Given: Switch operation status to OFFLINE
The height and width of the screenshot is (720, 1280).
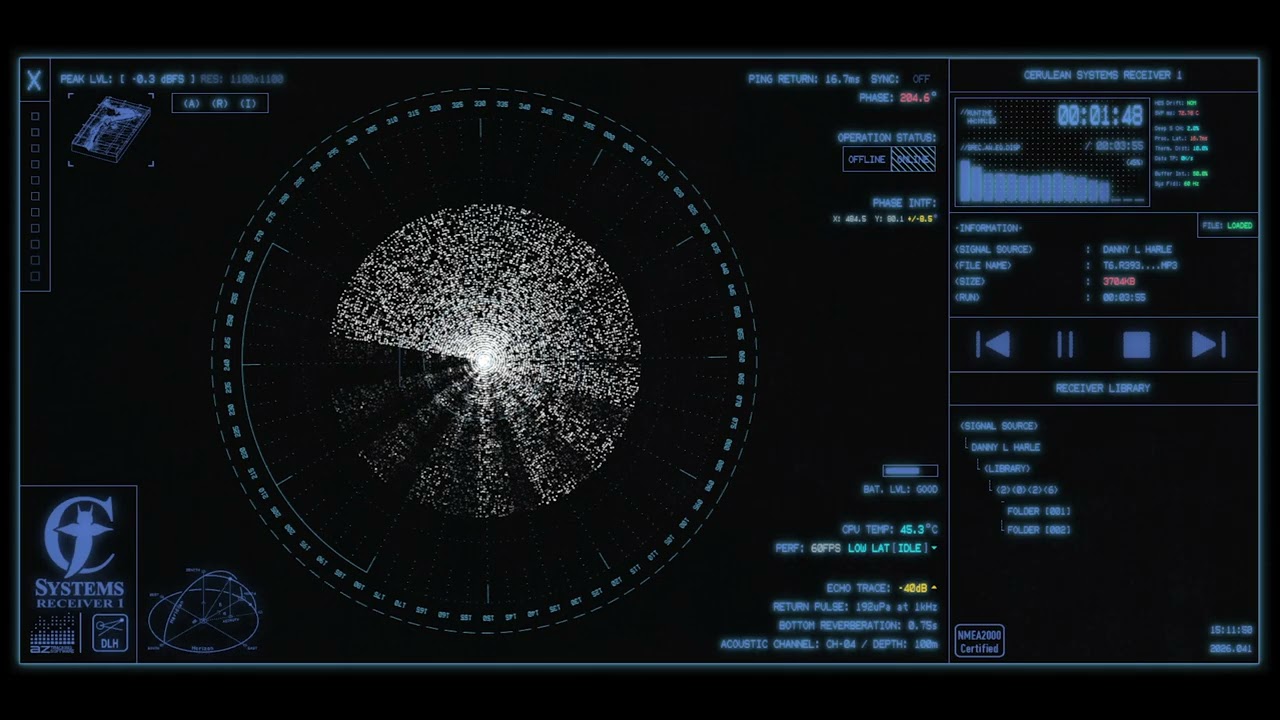Looking at the screenshot, I should point(867,159).
